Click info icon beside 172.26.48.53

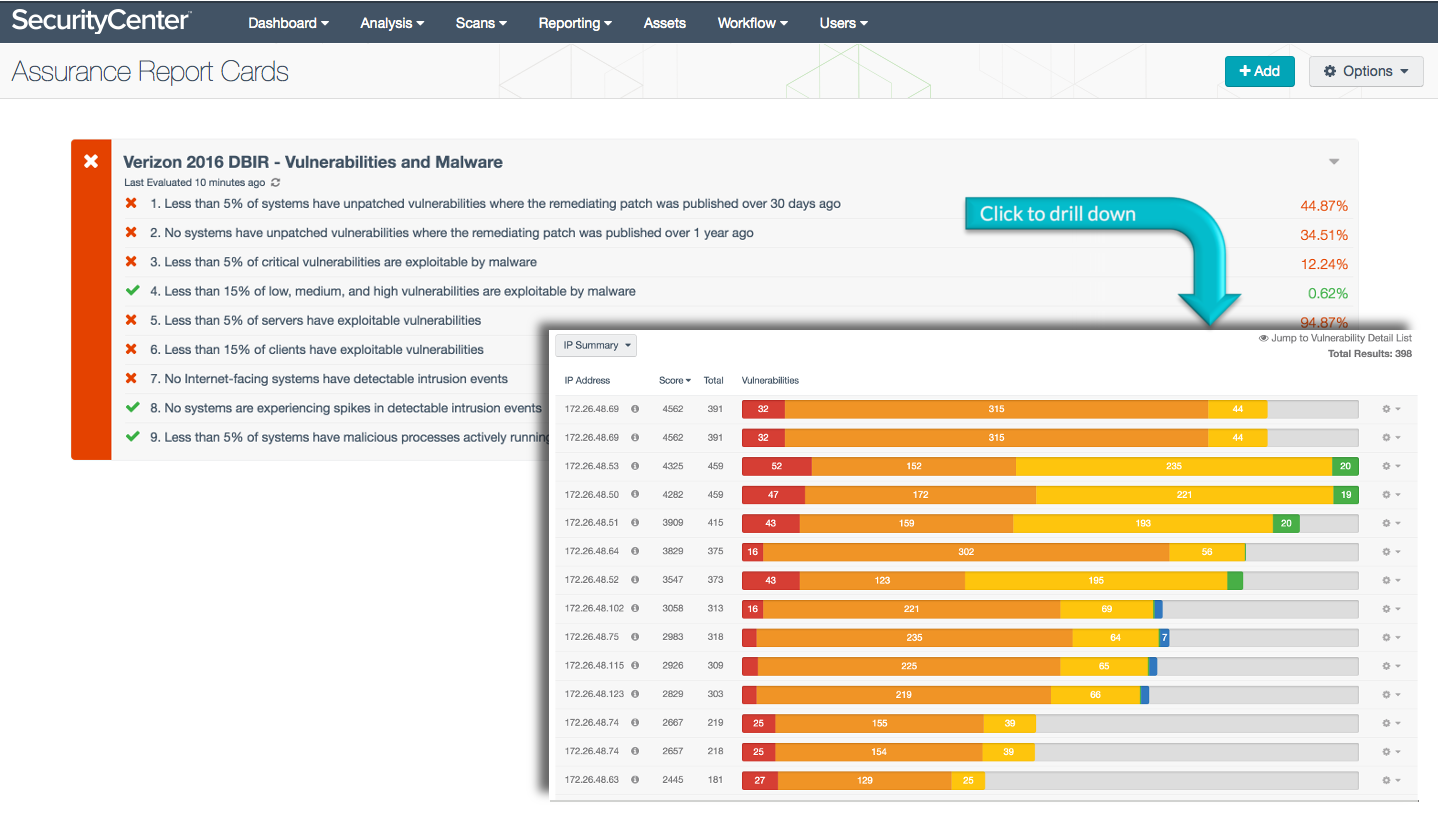coord(635,466)
